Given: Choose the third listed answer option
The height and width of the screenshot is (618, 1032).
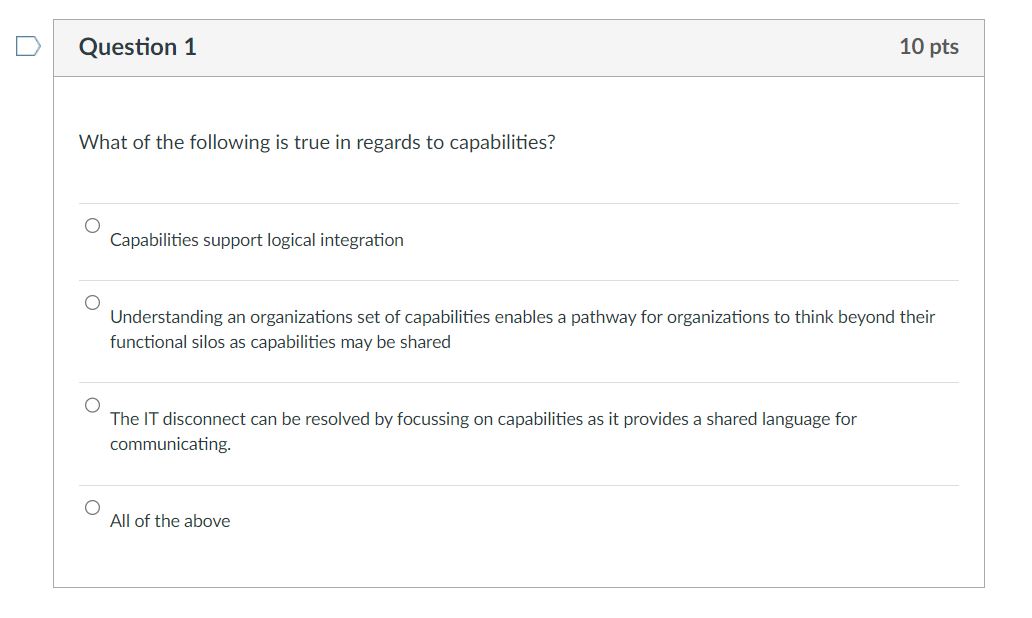Looking at the screenshot, I should click(484, 431).
